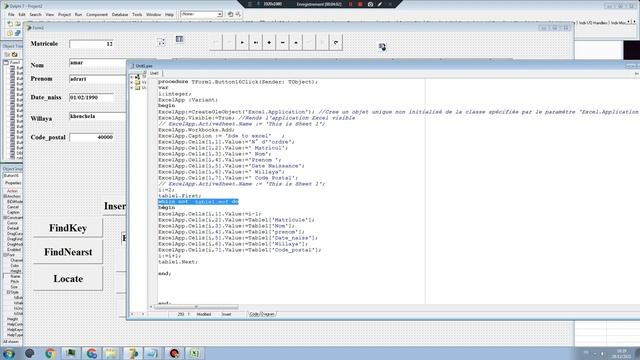Click the partially hidden Inser button

coord(115,206)
